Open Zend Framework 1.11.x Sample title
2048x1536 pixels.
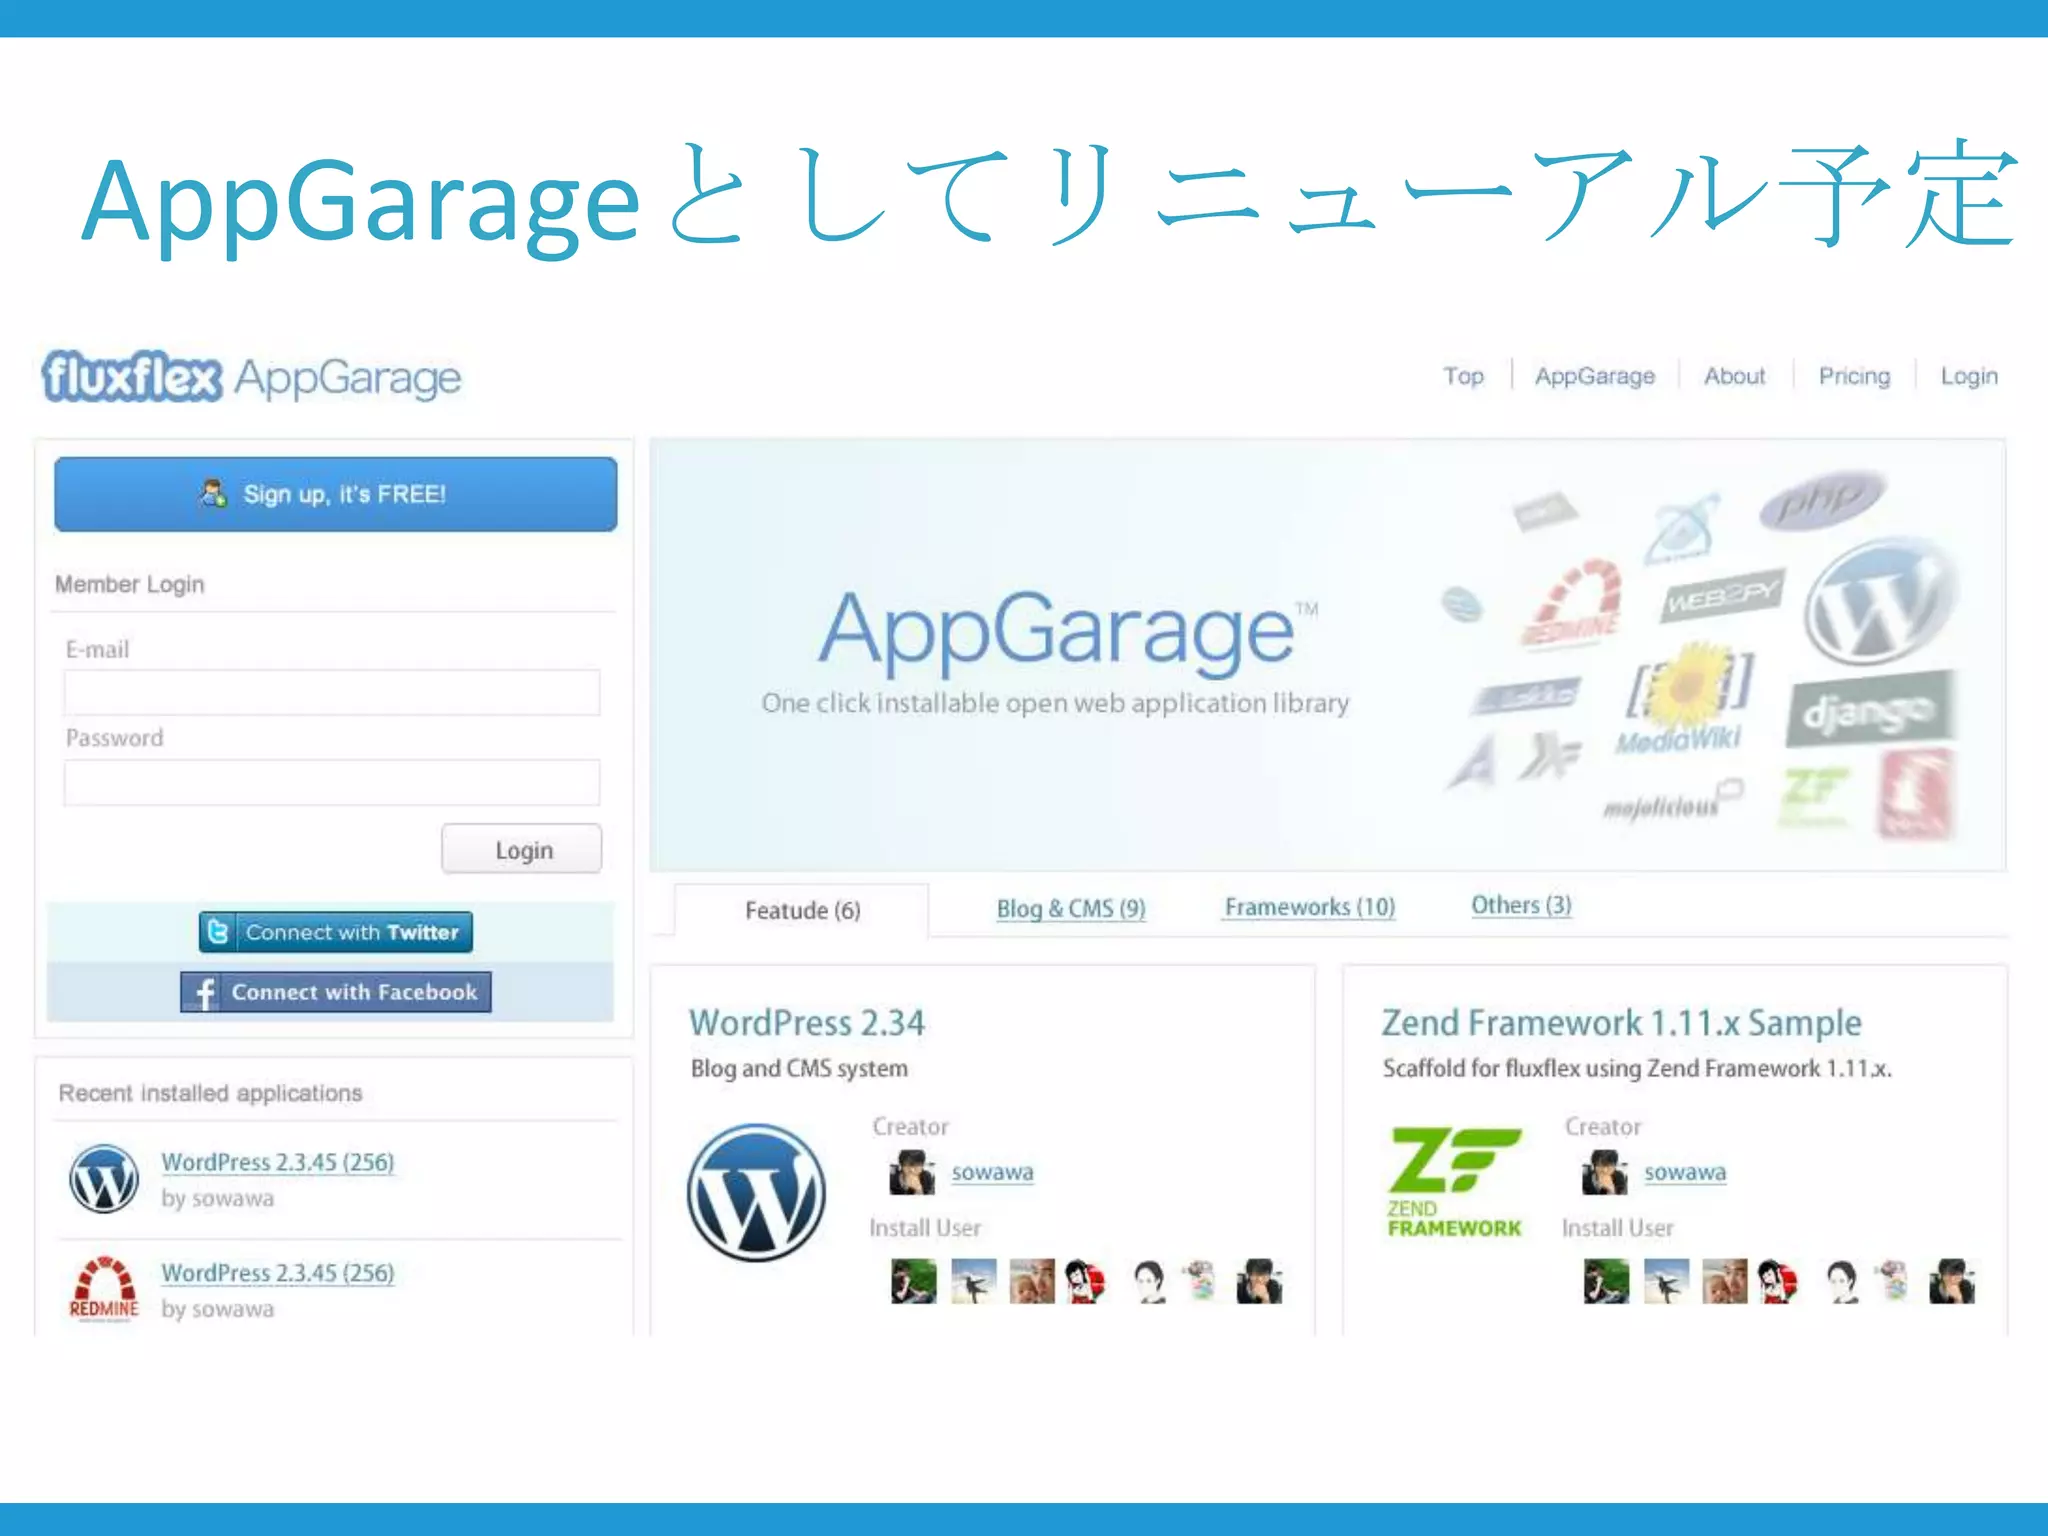(1621, 1022)
